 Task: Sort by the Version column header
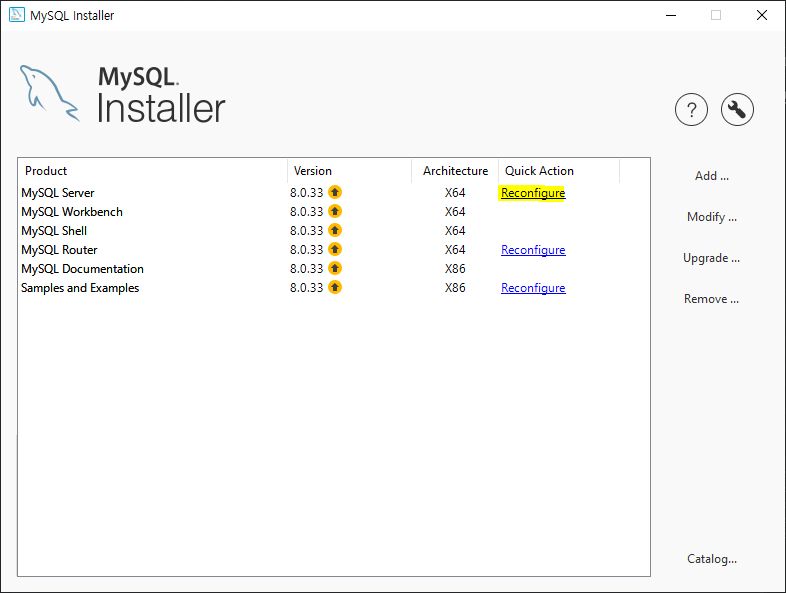(349, 171)
